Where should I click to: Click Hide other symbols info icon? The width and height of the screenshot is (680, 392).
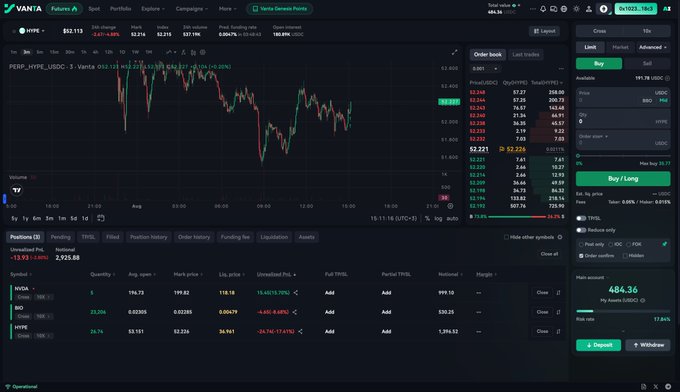point(560,237)
